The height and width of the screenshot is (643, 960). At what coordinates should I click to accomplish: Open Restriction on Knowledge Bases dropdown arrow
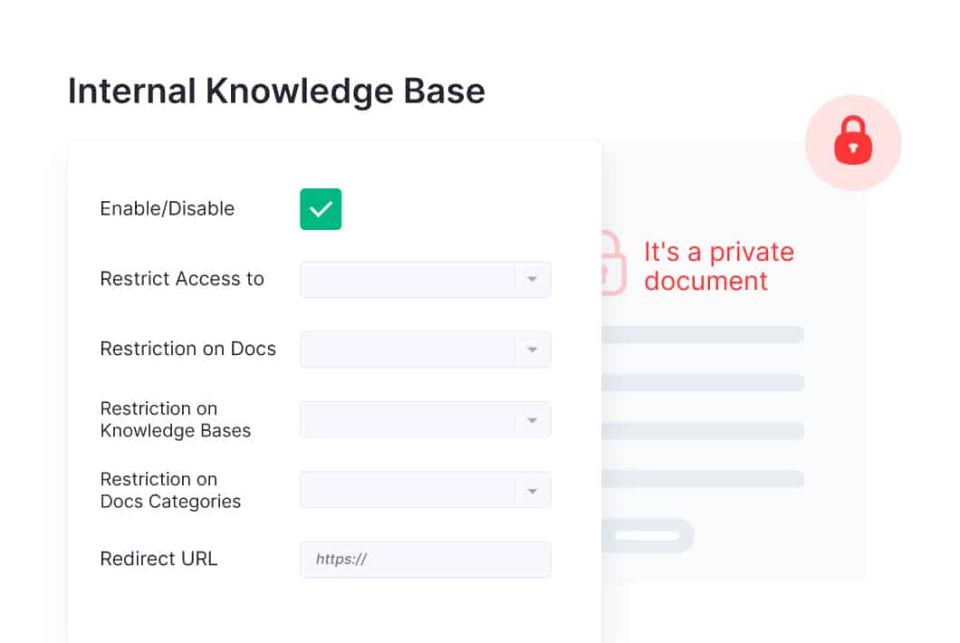[x=532, y=420]
